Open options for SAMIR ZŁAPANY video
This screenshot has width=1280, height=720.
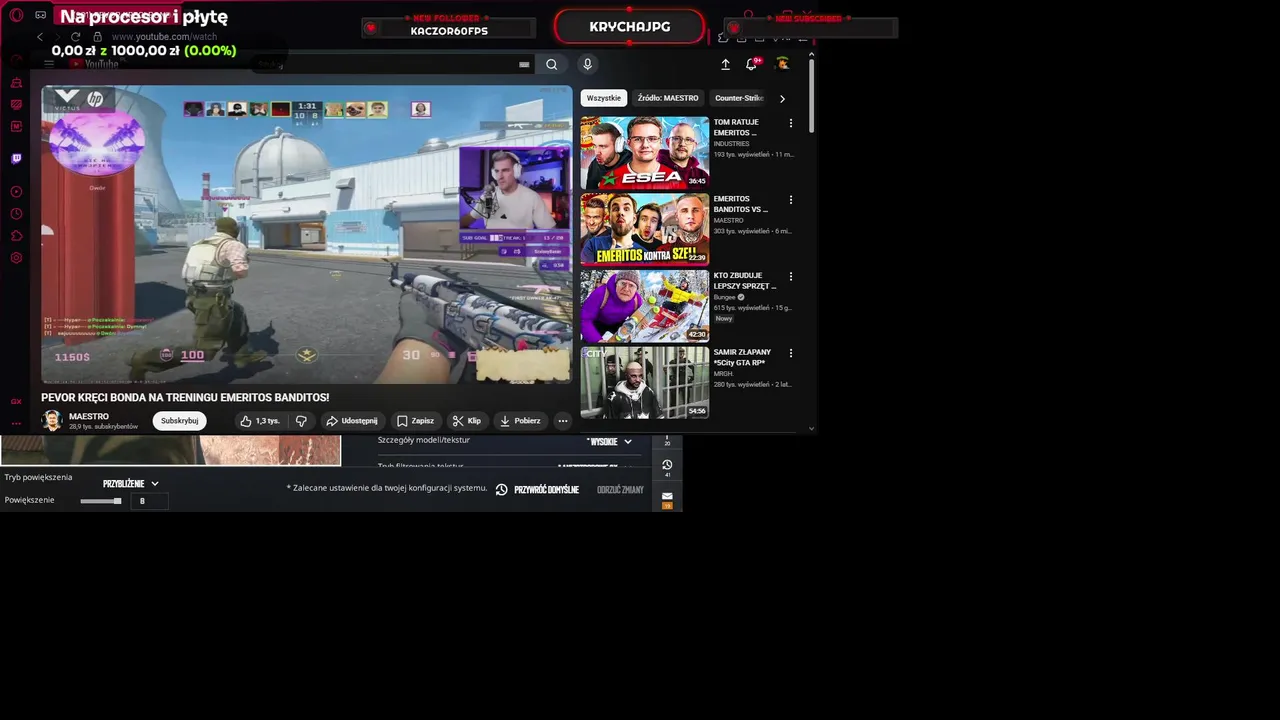[791, 353]
